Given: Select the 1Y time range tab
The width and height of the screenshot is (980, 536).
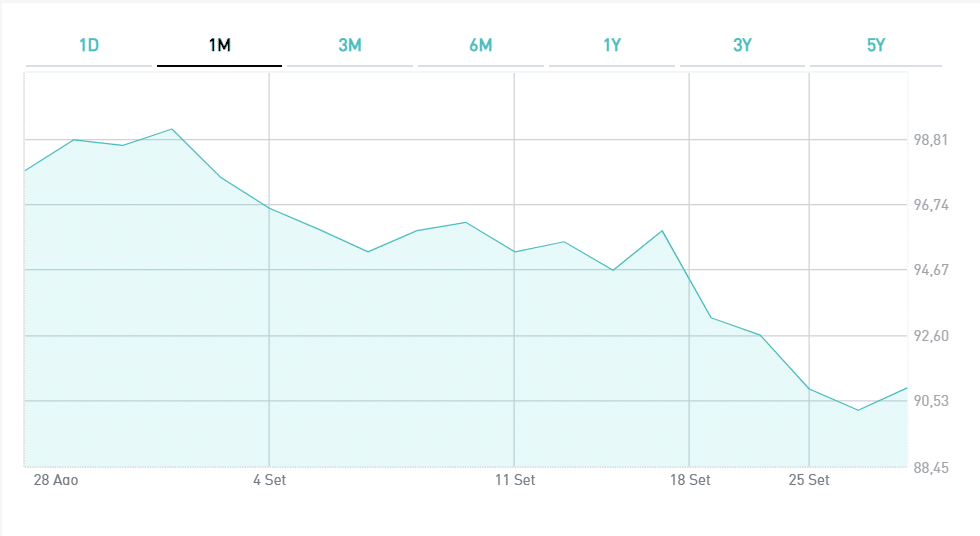Looking at the screenshot, I should [612, 46].
